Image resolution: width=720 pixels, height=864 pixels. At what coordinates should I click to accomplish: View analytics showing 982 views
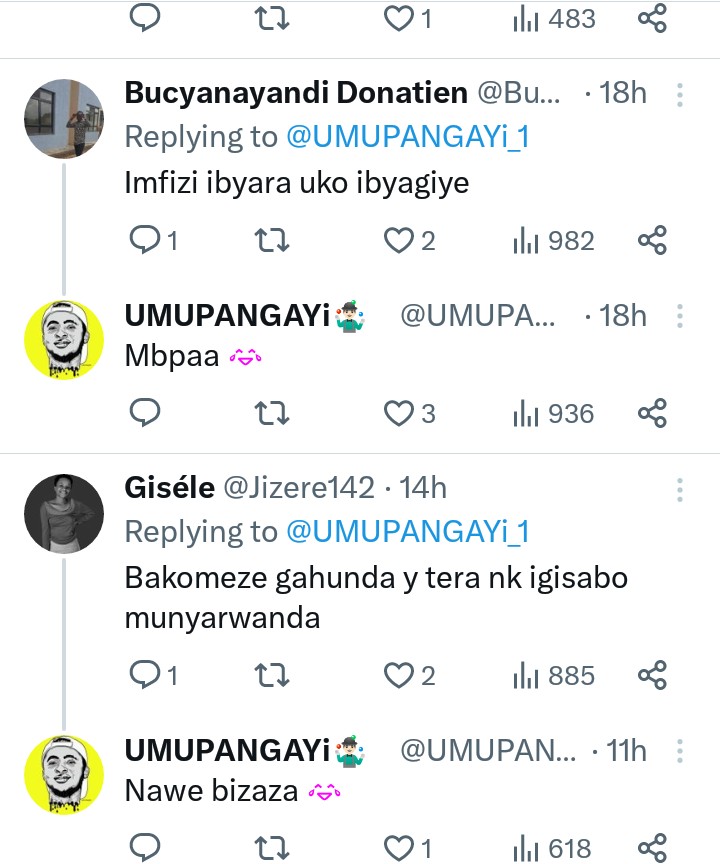point(553,240)
